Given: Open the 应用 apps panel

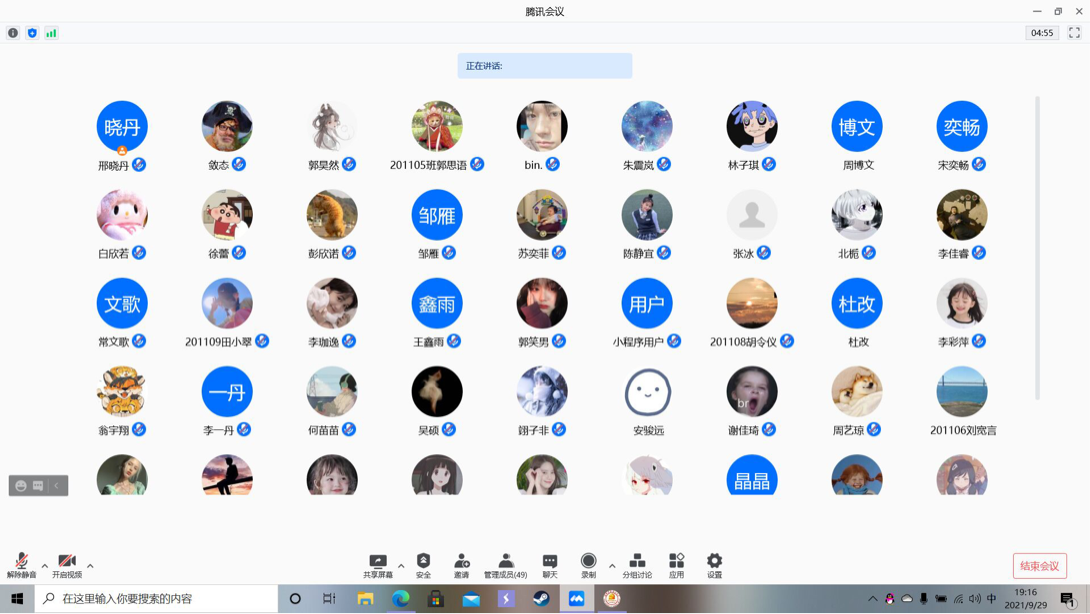Looking at the screenshot, I should pos(676,565).
